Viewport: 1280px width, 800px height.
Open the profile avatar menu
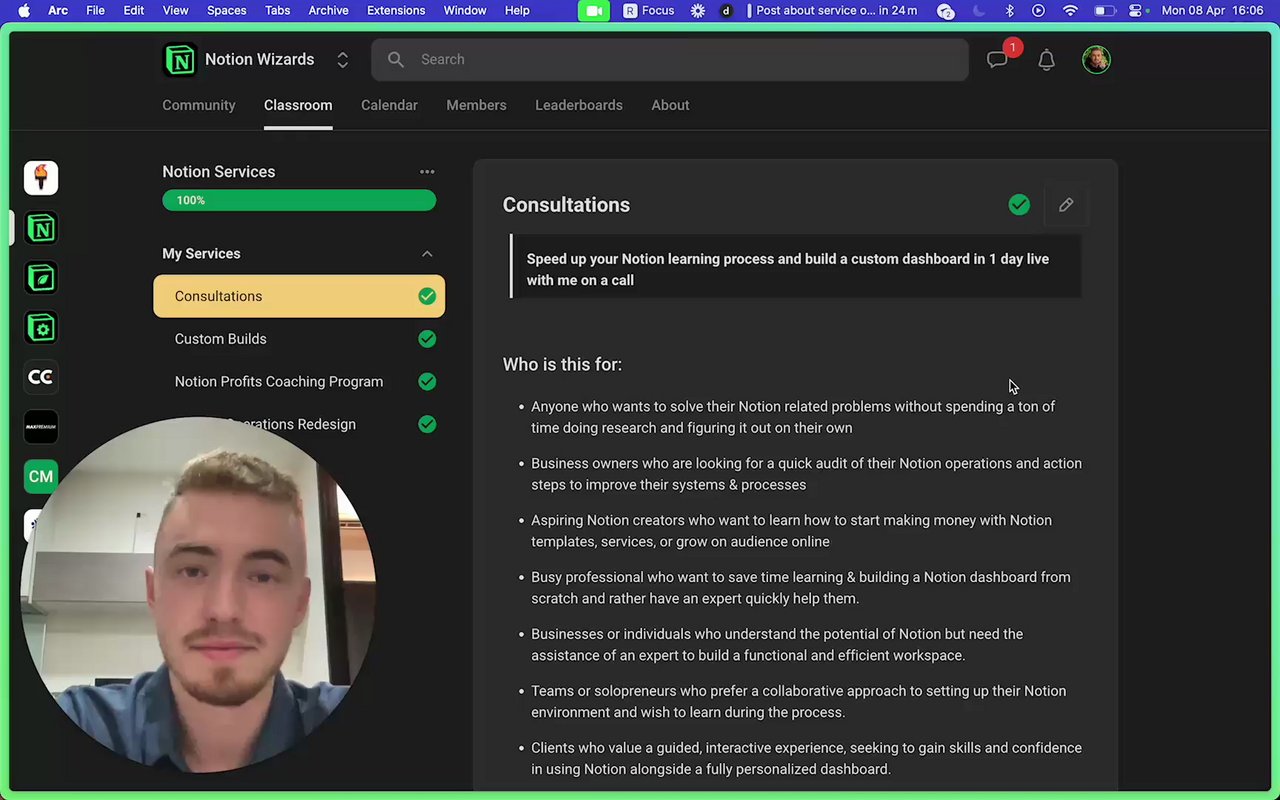point(1096,60)
